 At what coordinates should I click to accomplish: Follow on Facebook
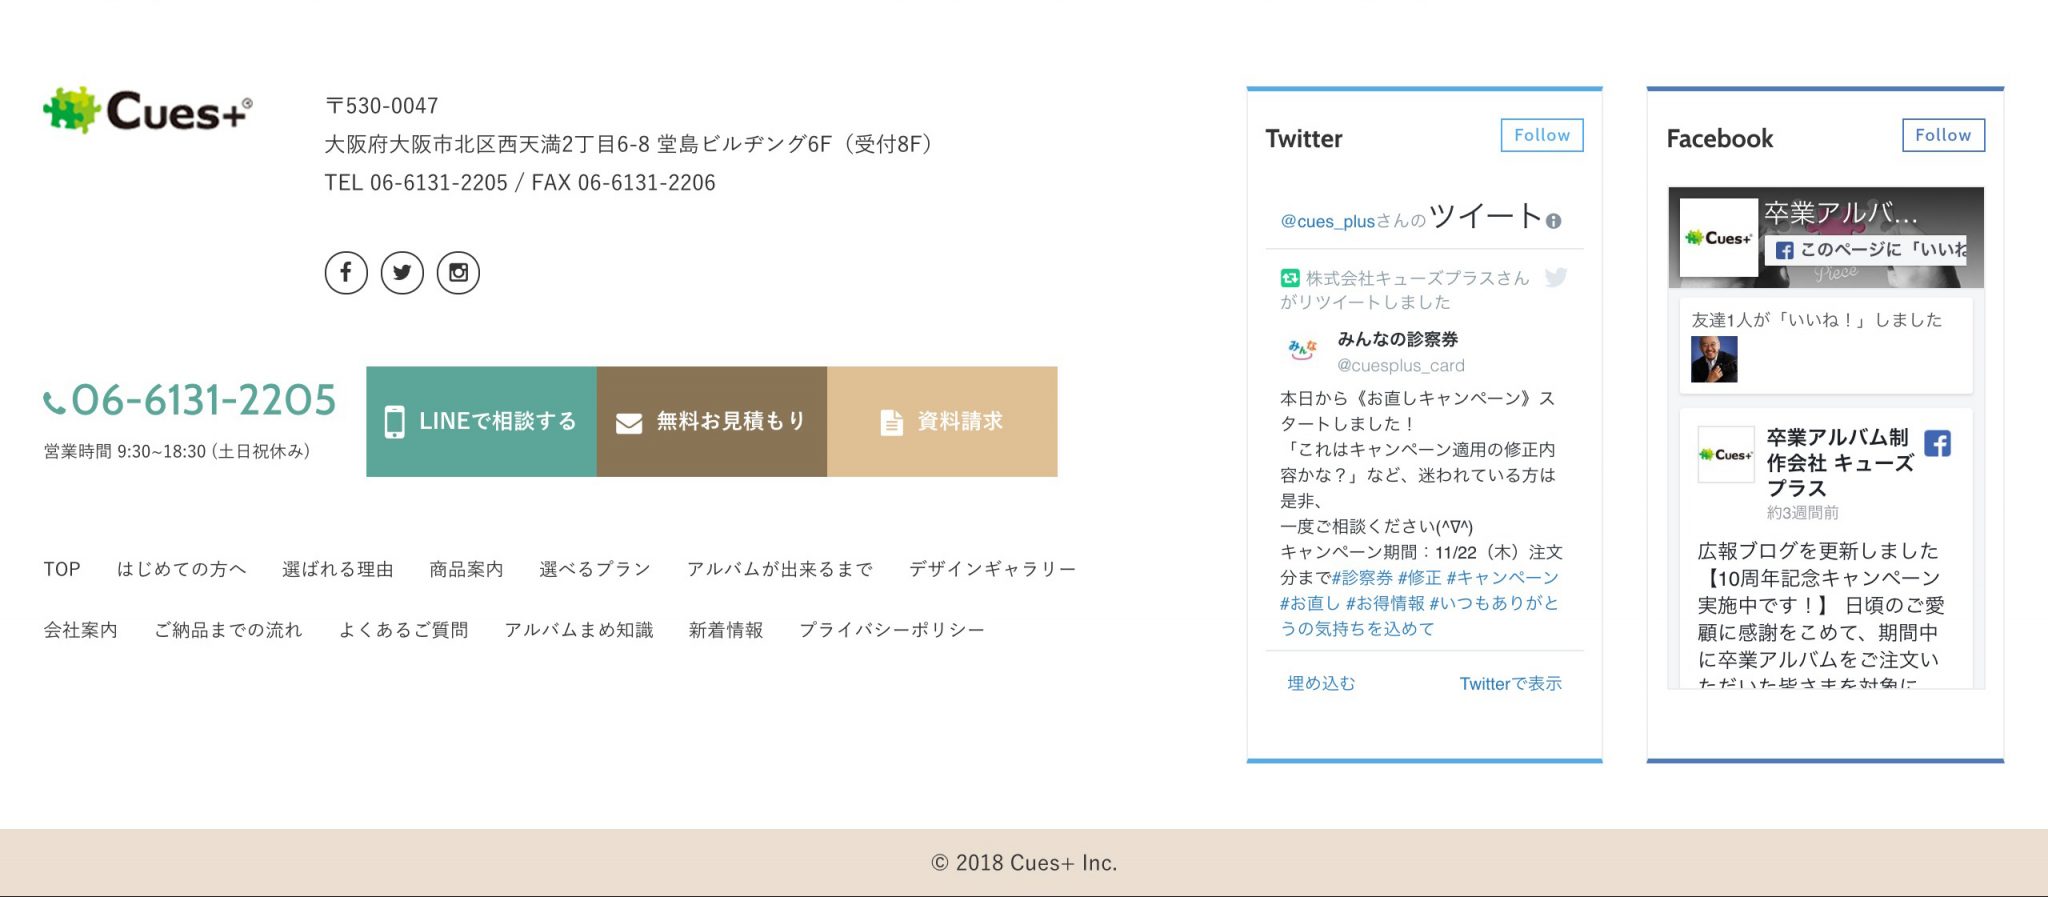coord(1943,135)
